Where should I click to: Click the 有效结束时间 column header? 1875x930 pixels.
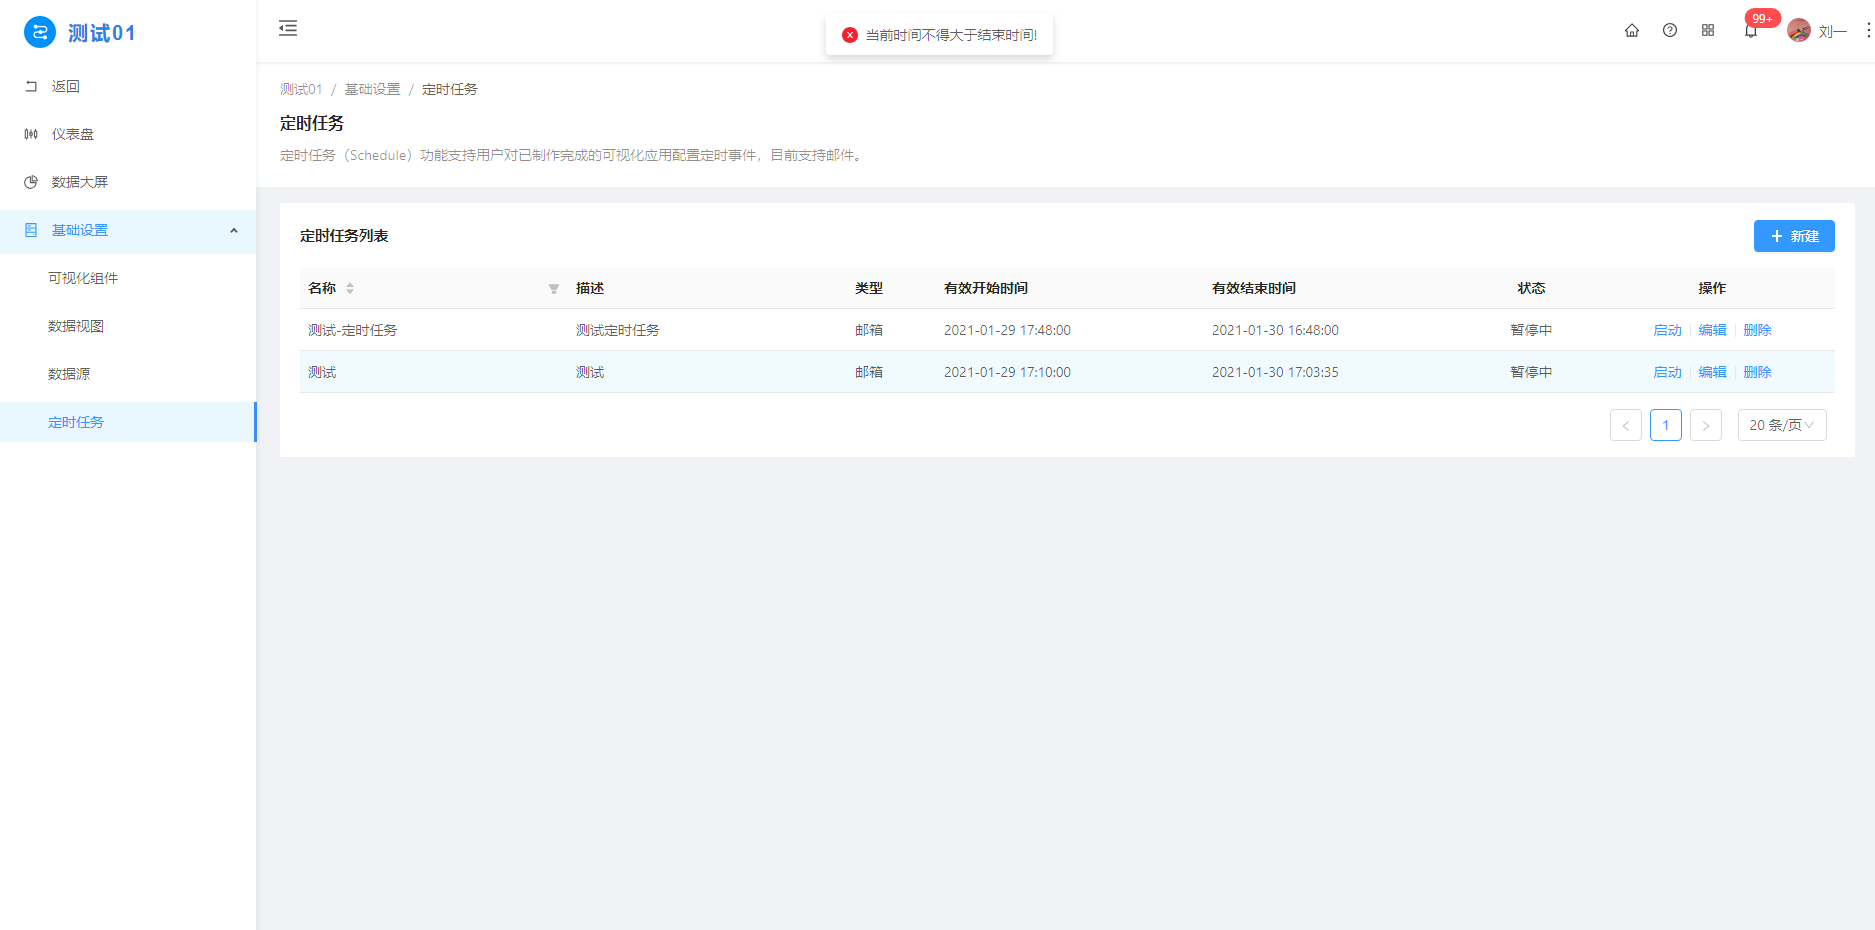click(x=1254, y=288)
